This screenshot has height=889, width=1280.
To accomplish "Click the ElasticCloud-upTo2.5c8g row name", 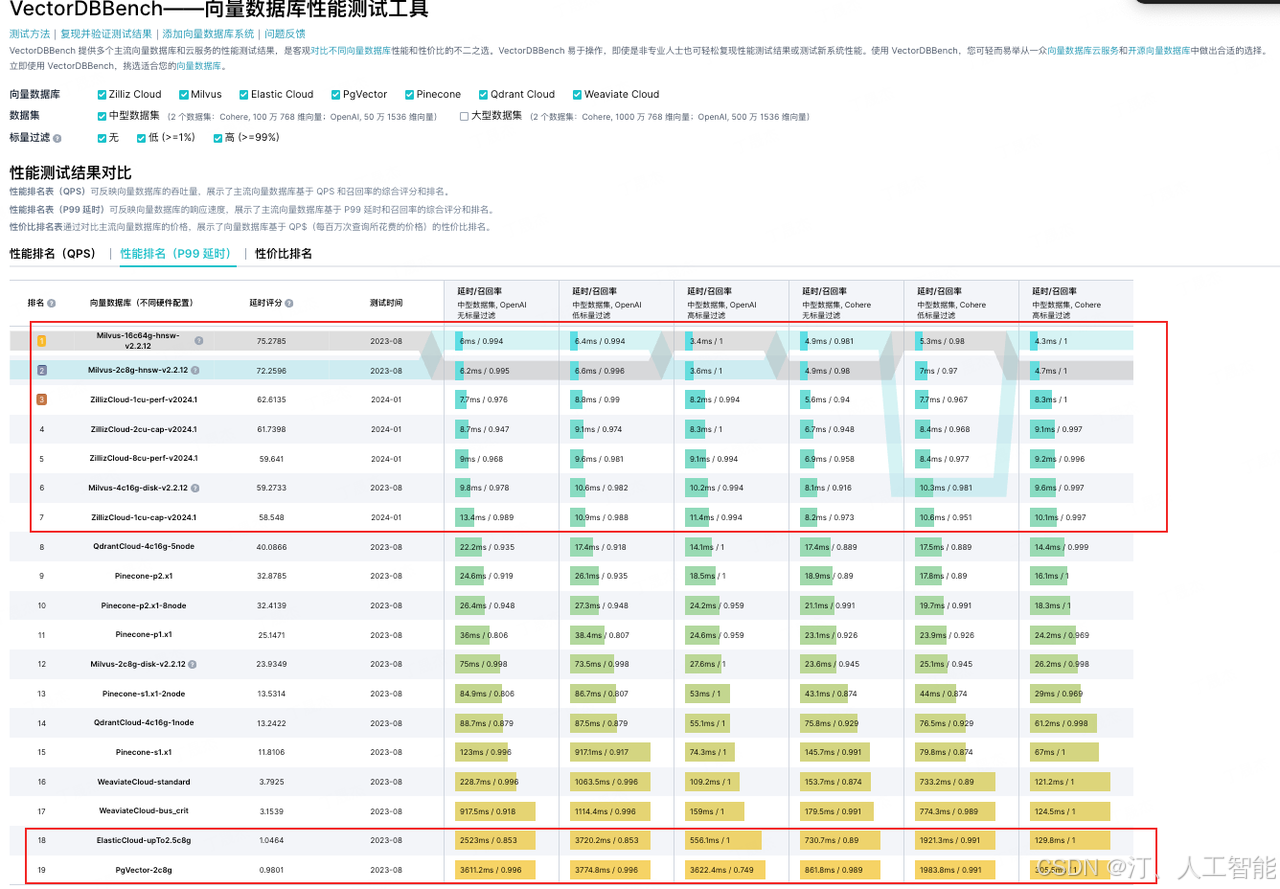I will [x=143, y=841].
